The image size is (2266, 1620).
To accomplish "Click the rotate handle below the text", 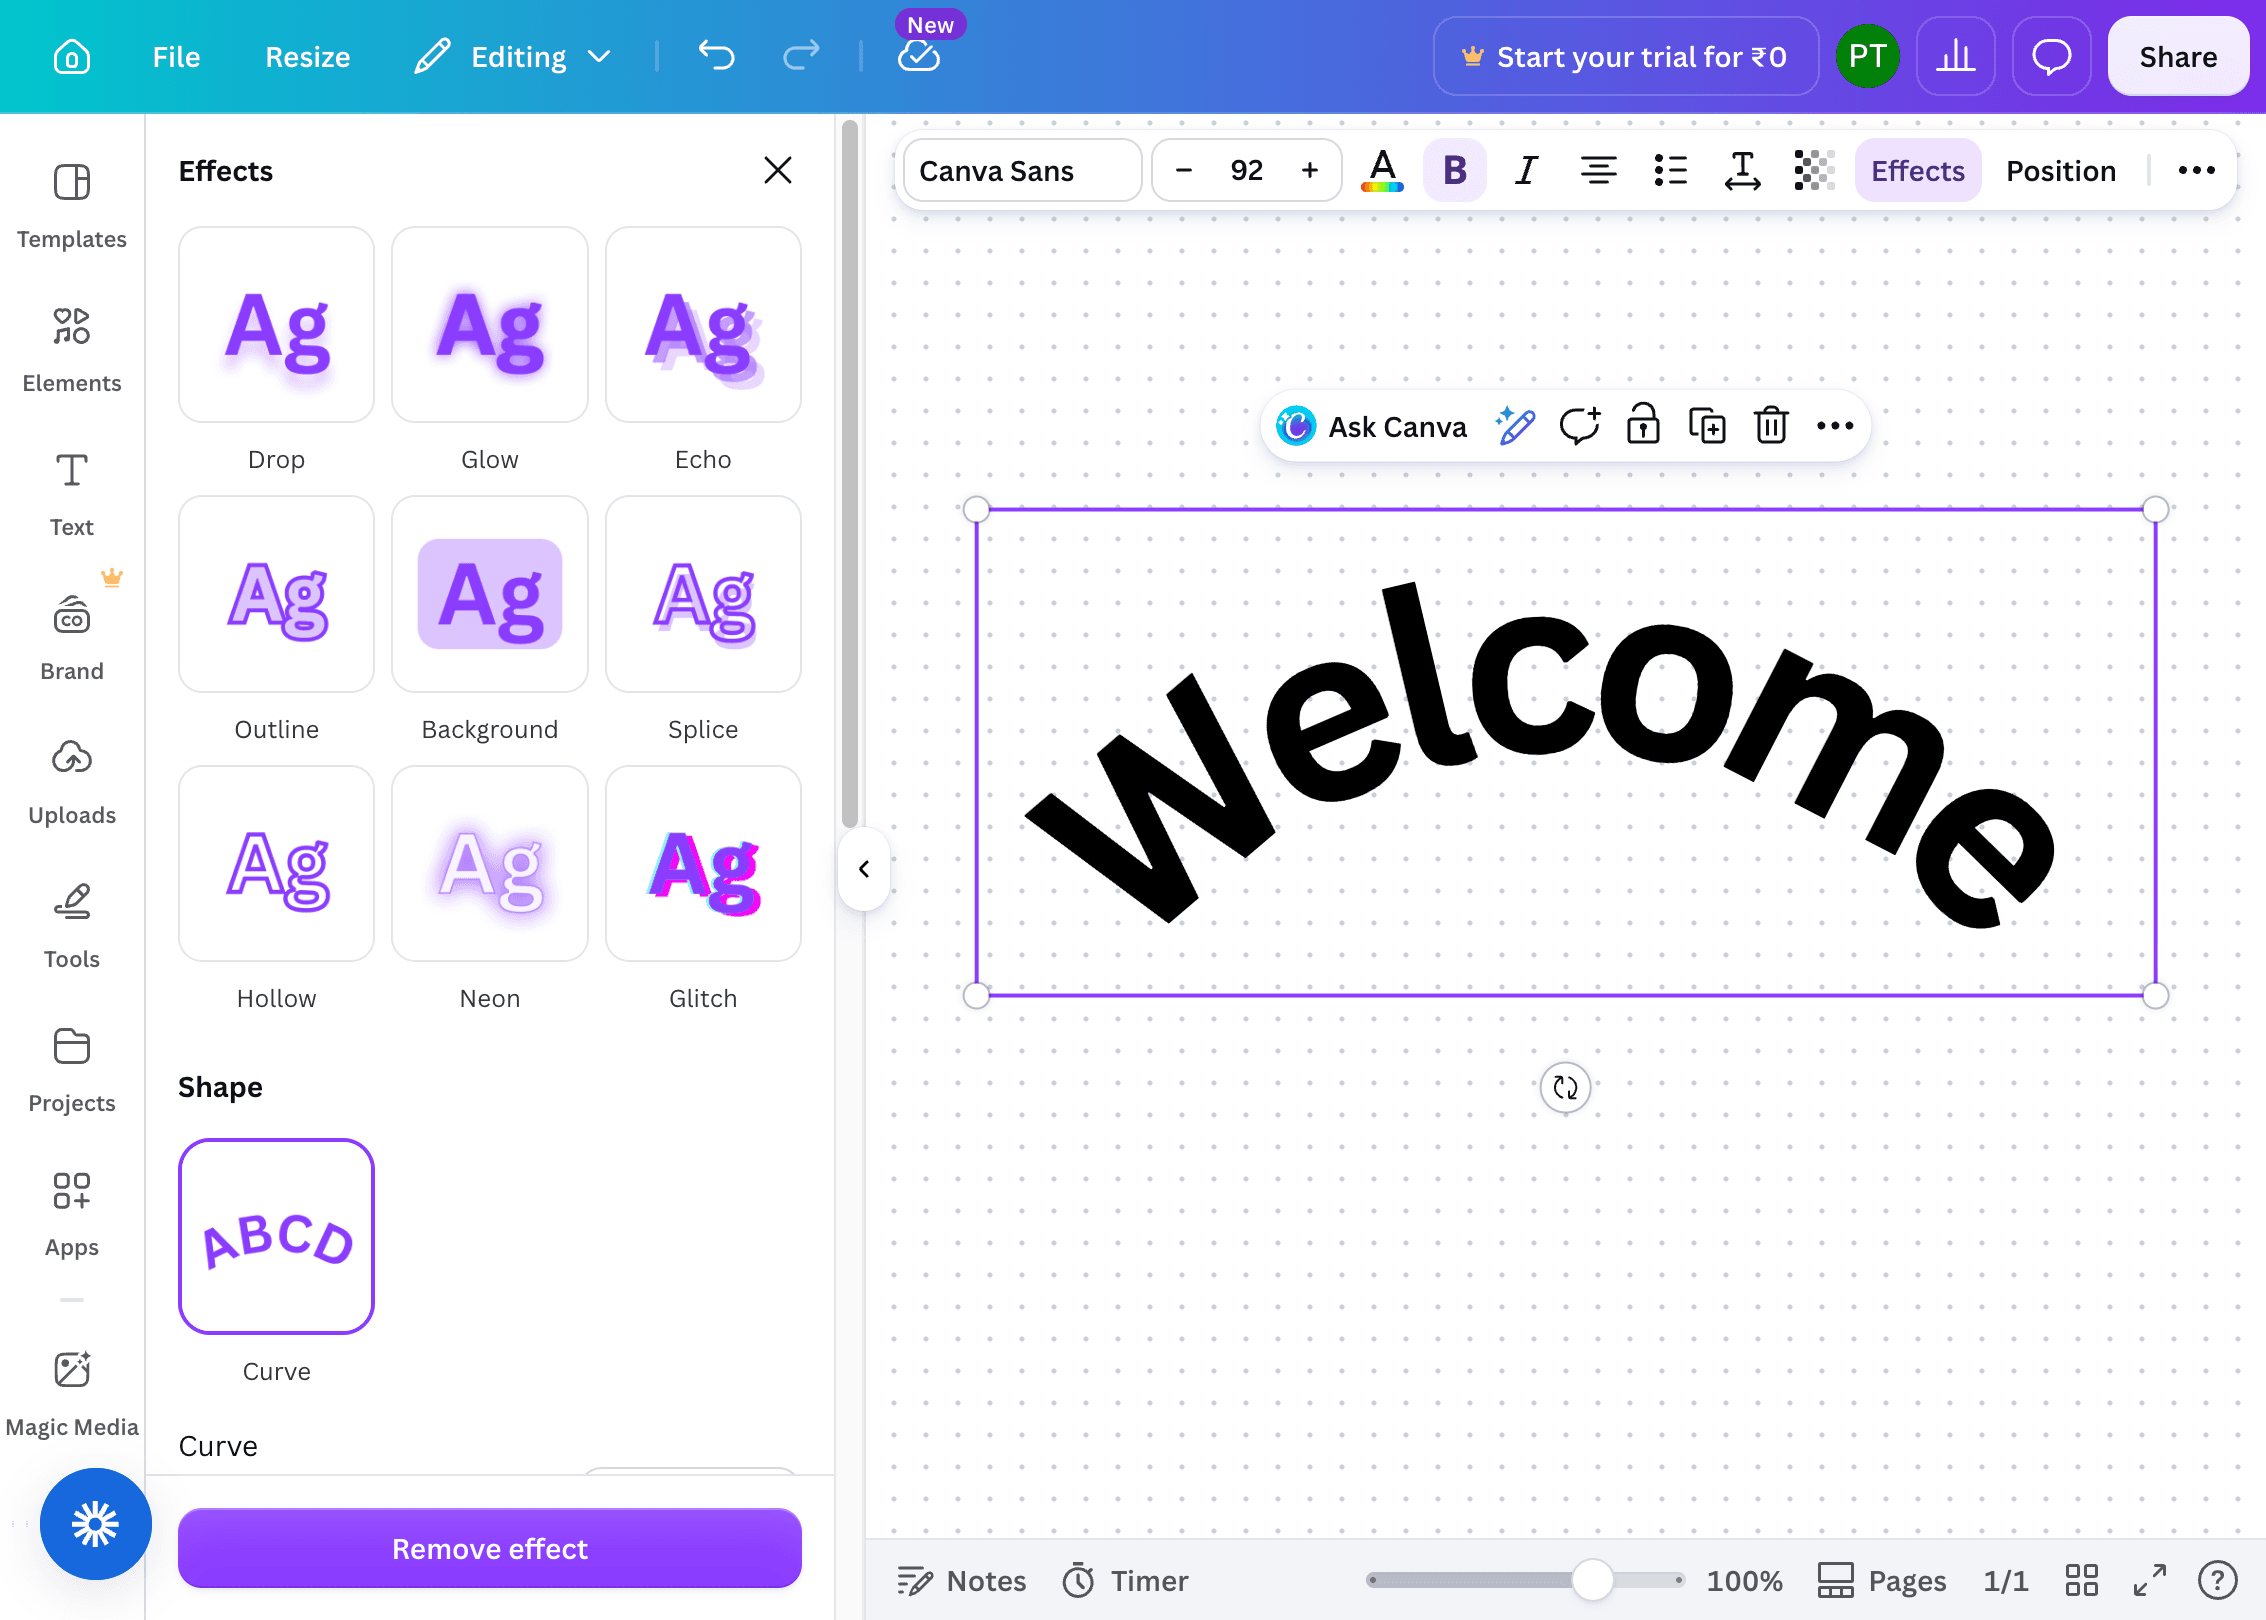I will pos(1565,1087).
